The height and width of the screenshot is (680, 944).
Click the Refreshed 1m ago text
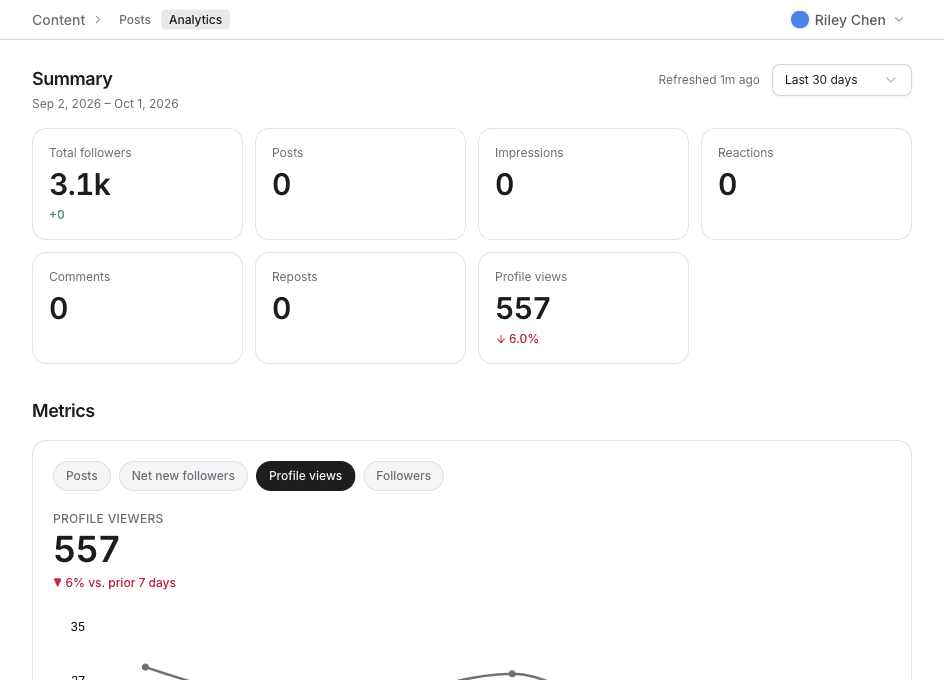click(x=709, y=80)
